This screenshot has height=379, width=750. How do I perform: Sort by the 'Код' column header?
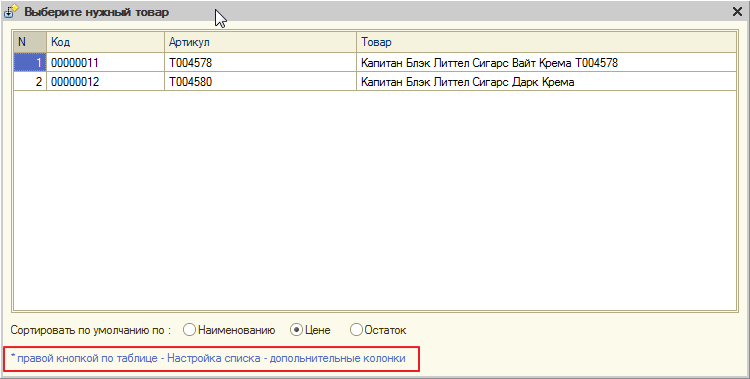point(106,42)
